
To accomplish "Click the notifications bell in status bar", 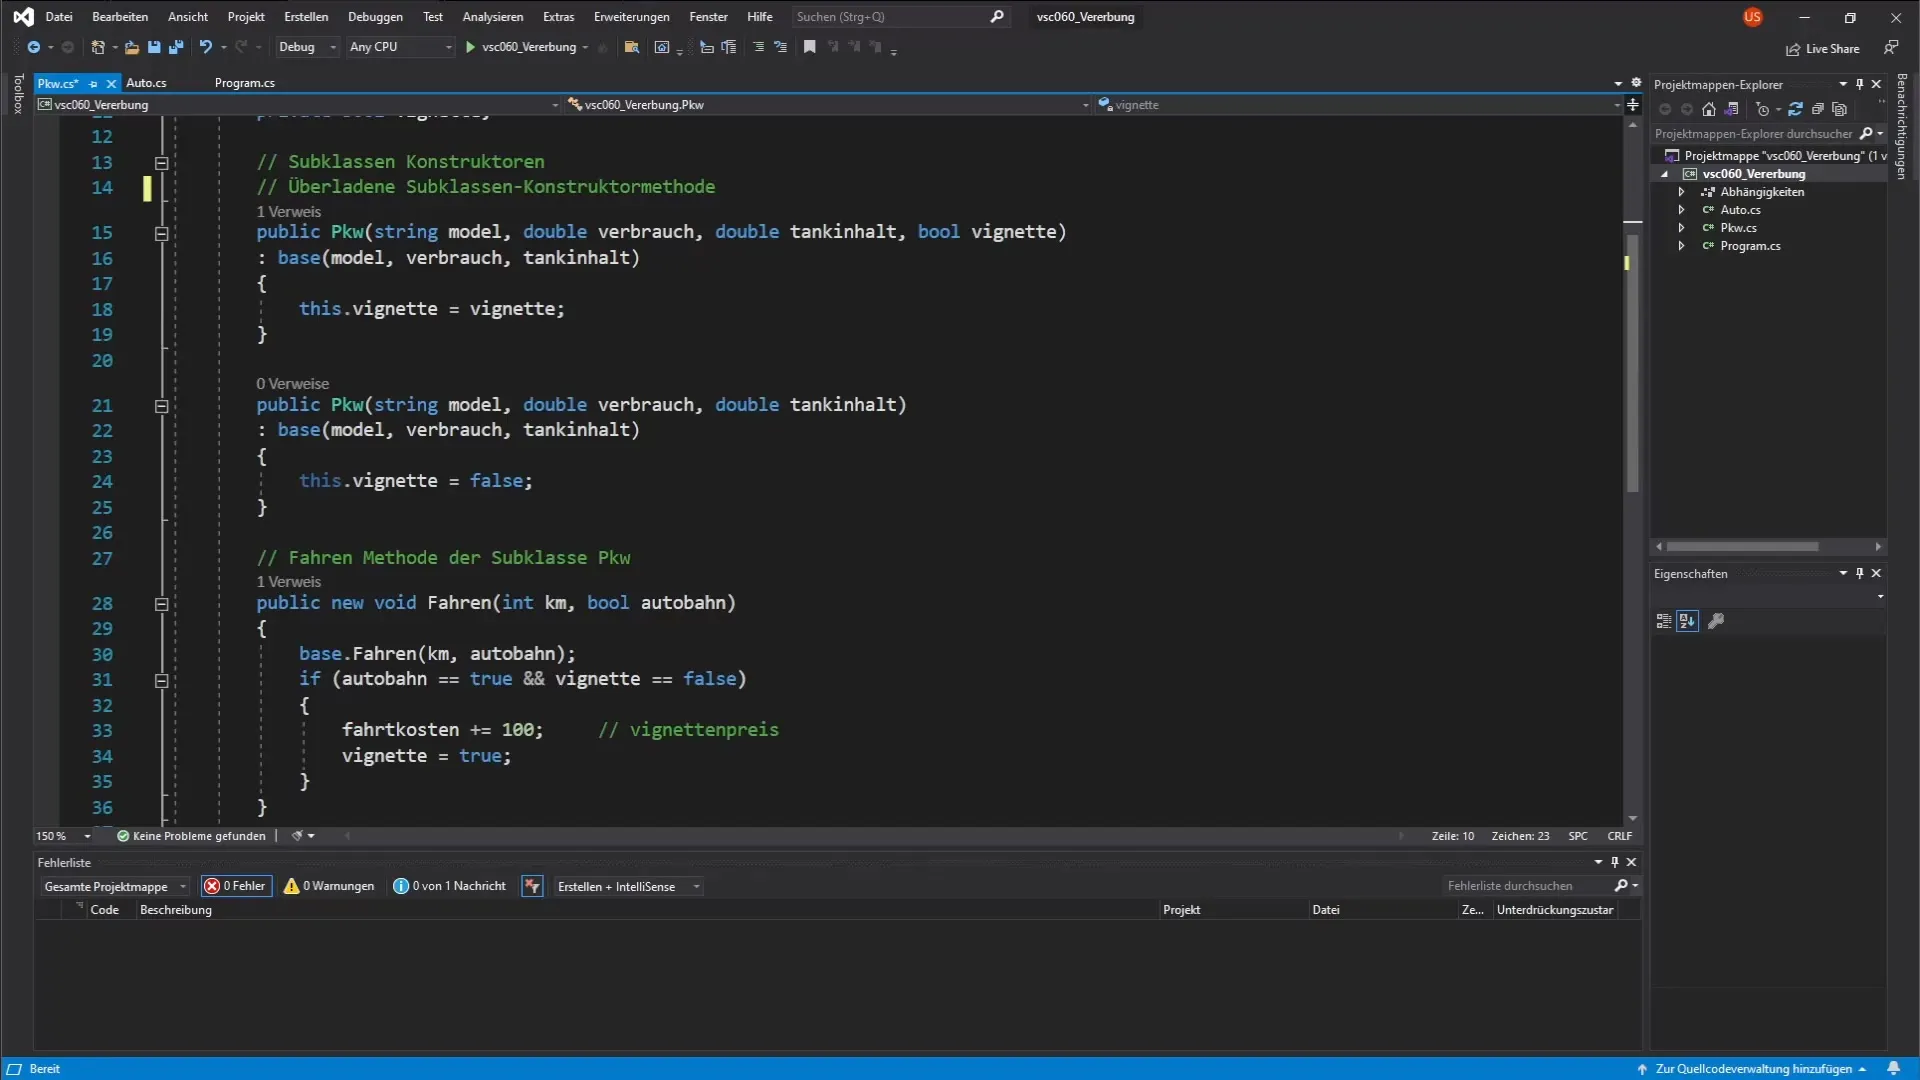I will tap(1893, 1069).
